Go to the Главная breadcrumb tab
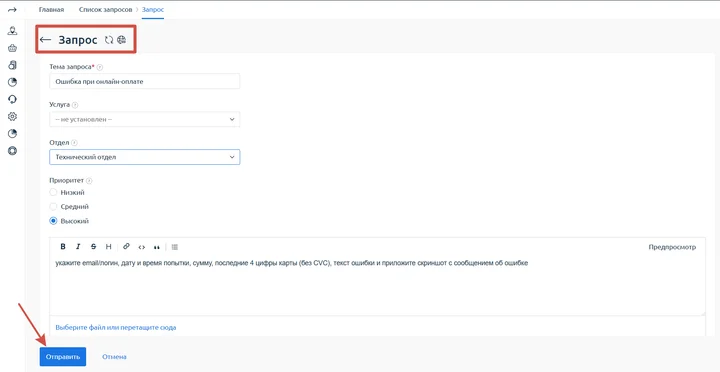The image size is (720, 372). point(51,9)
